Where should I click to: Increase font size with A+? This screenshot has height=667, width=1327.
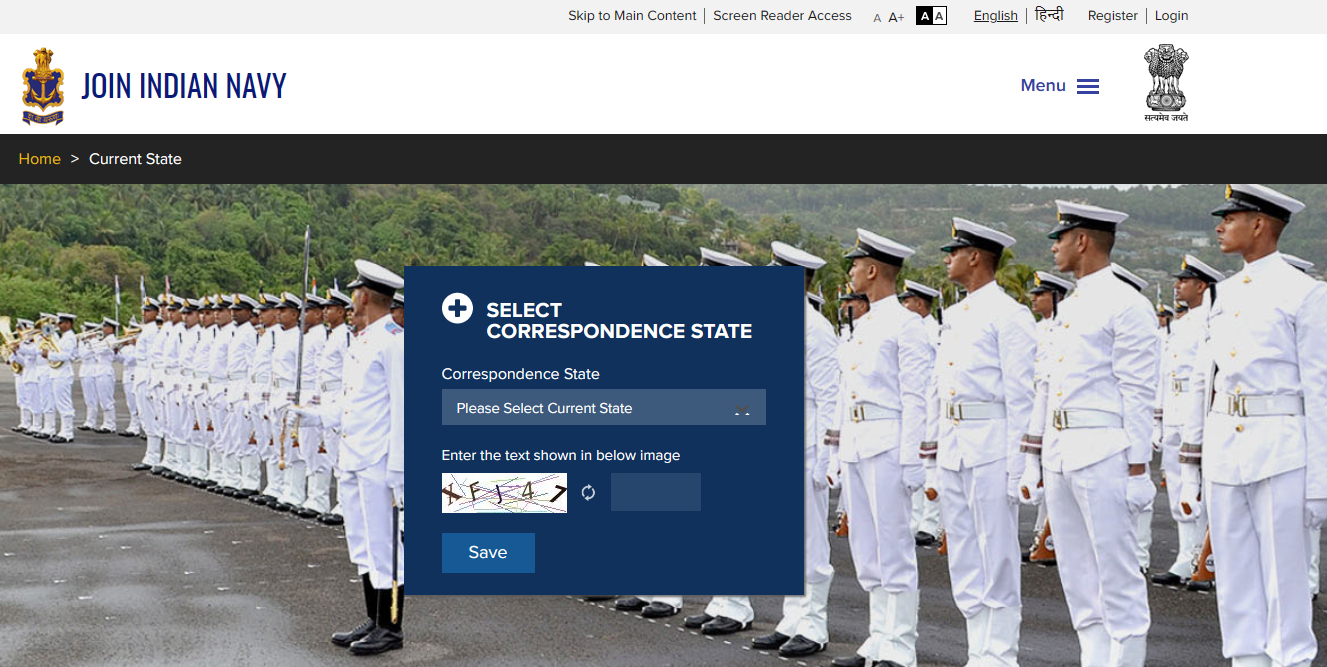[896, 17]
